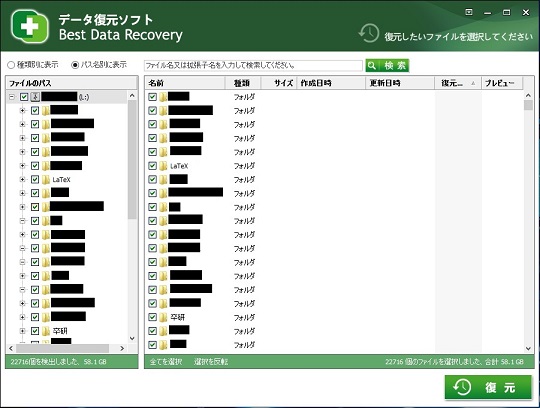Click the プレビュー column header
This screenshot has width=540, height=408.
[x=502, y=83]
